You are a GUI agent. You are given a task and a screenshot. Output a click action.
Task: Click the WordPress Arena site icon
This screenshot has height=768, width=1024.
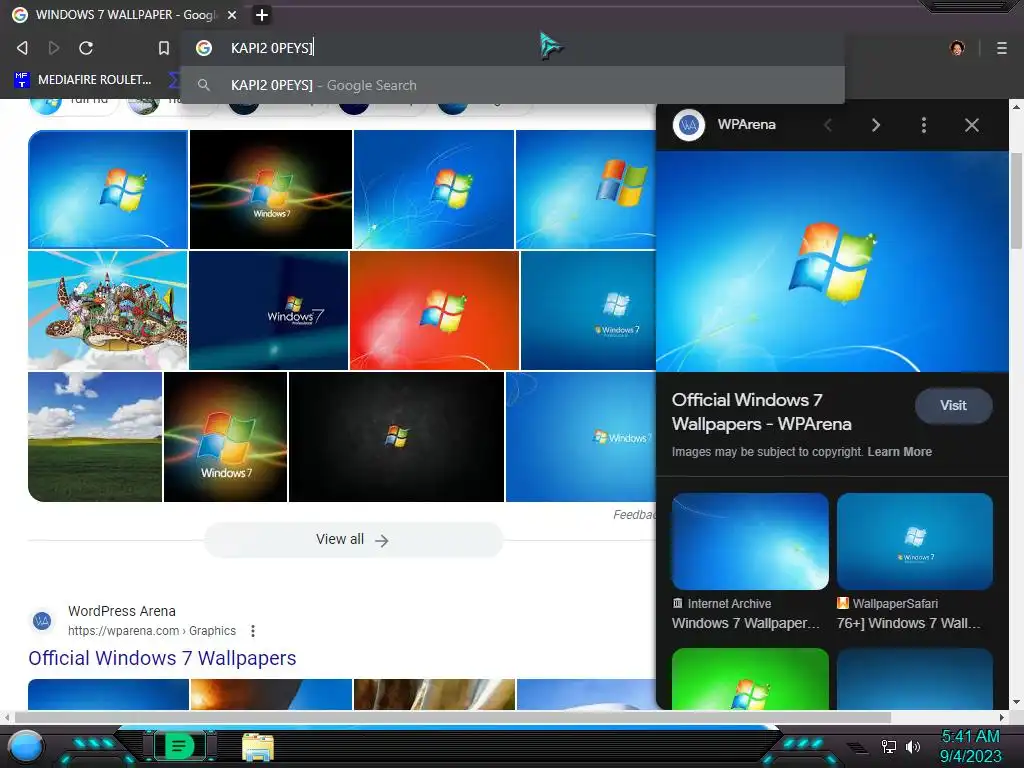point(42,620)
